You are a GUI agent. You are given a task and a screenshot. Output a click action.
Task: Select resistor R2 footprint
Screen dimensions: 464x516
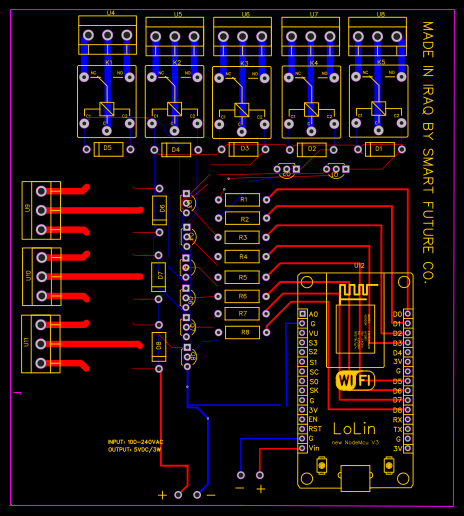pyautogui.click(x=242, y=218)
